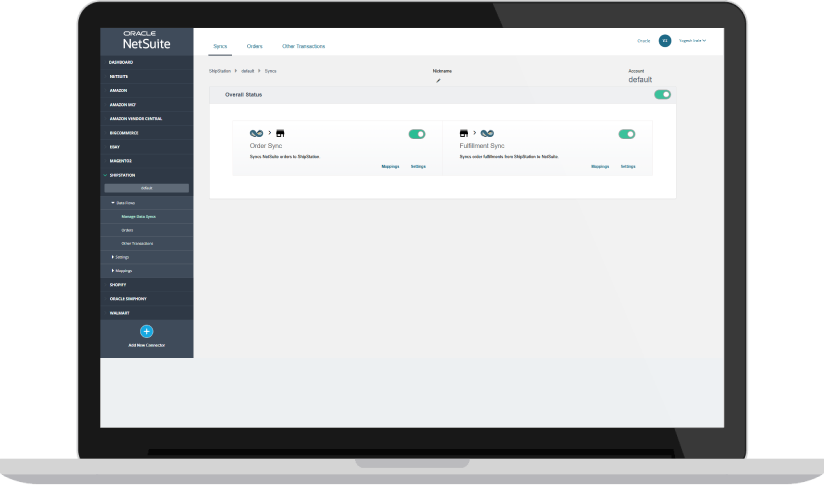Open the user name dropdown in header
Viewport: 824px width, 485px height.
coord(692,41)
